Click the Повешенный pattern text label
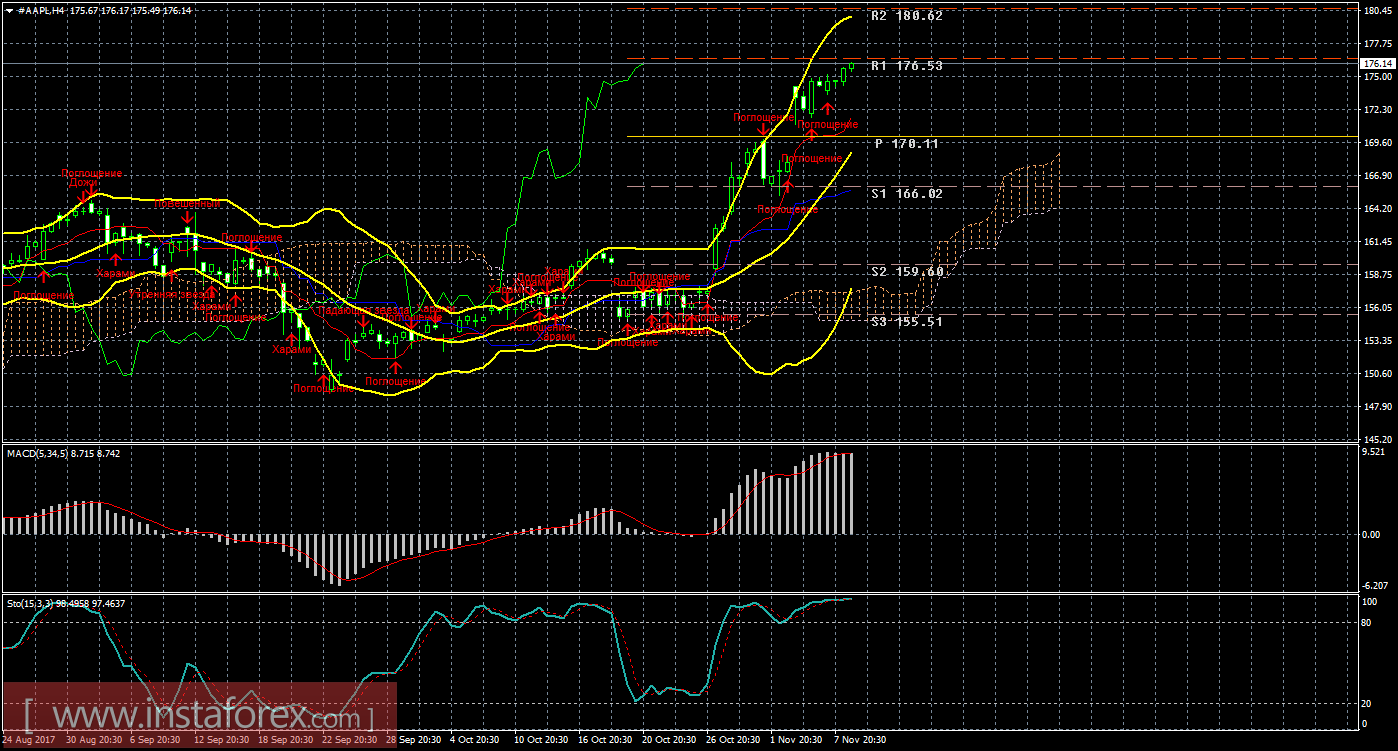 (187, 203)
